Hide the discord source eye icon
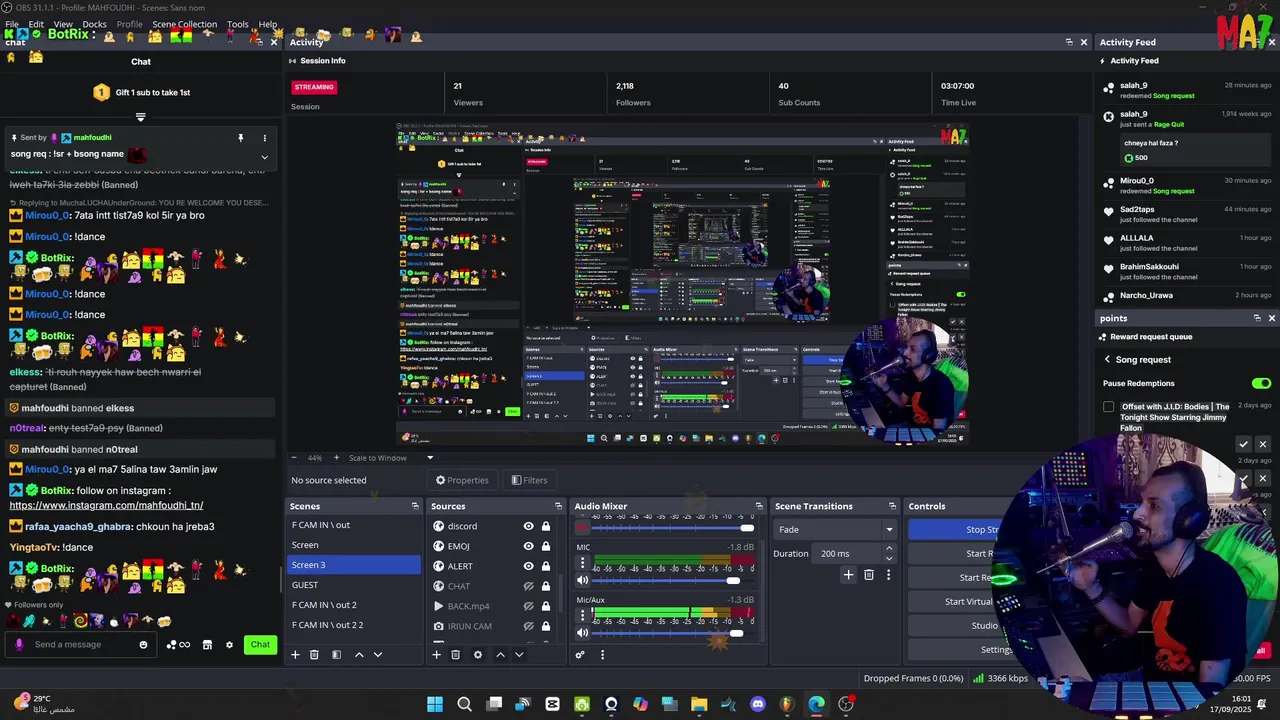This screenshot has height=720, width=1280. coord(528,526)
